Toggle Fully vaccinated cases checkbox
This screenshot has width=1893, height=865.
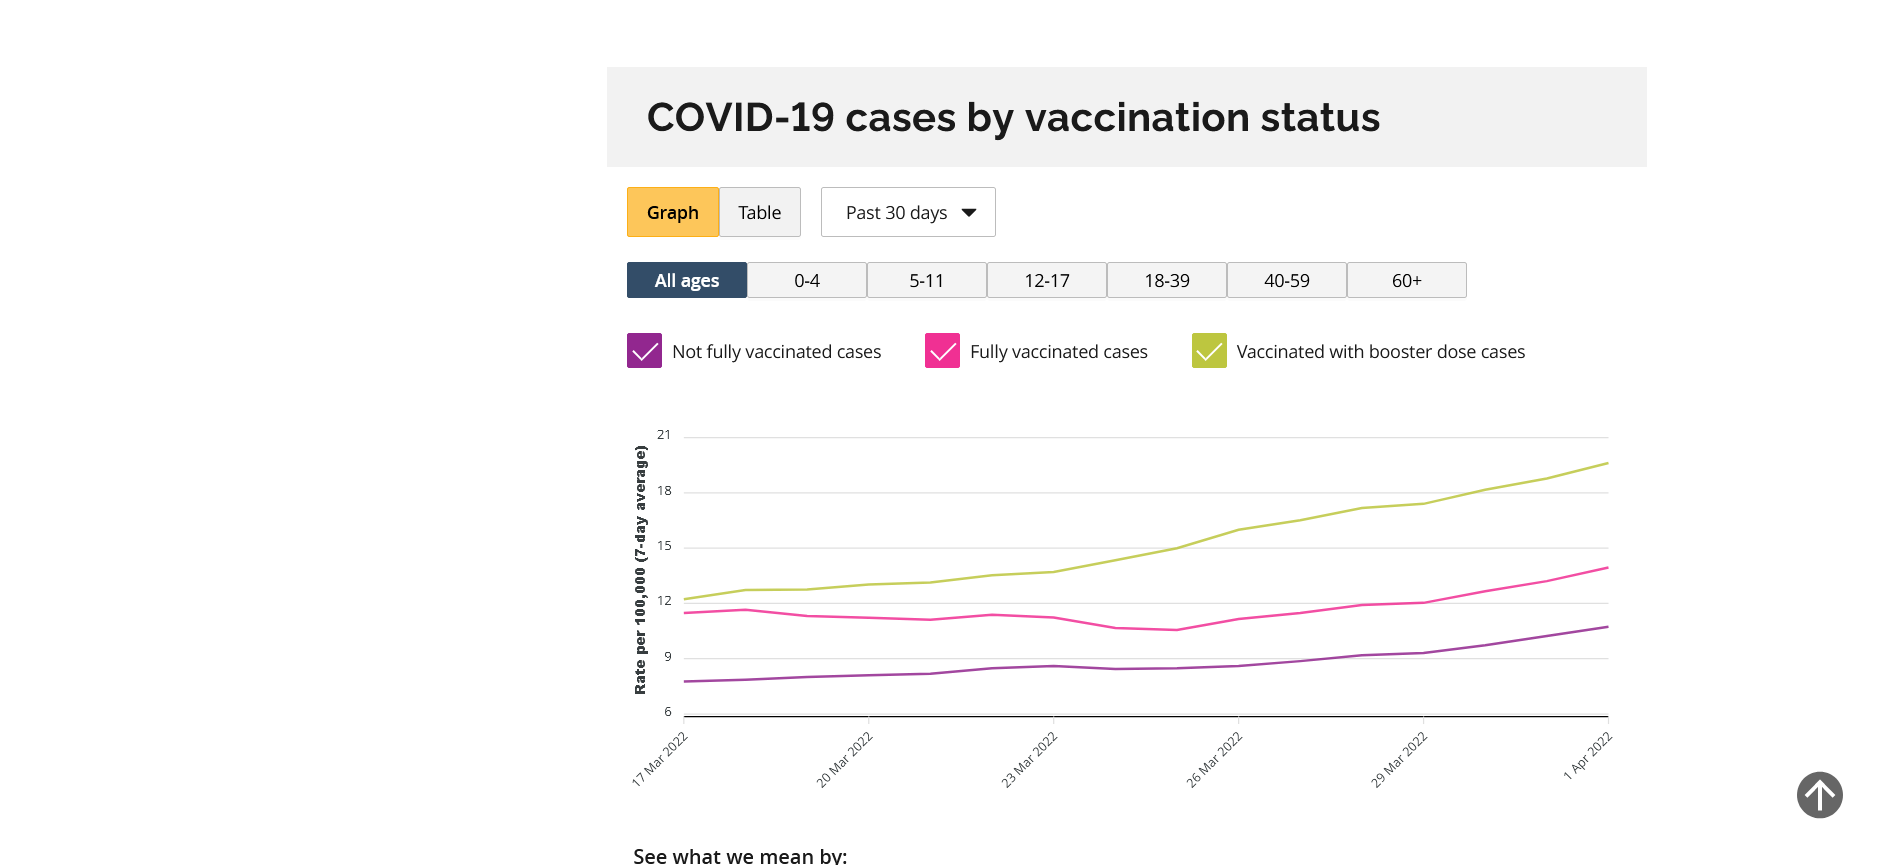click(942, 351)
